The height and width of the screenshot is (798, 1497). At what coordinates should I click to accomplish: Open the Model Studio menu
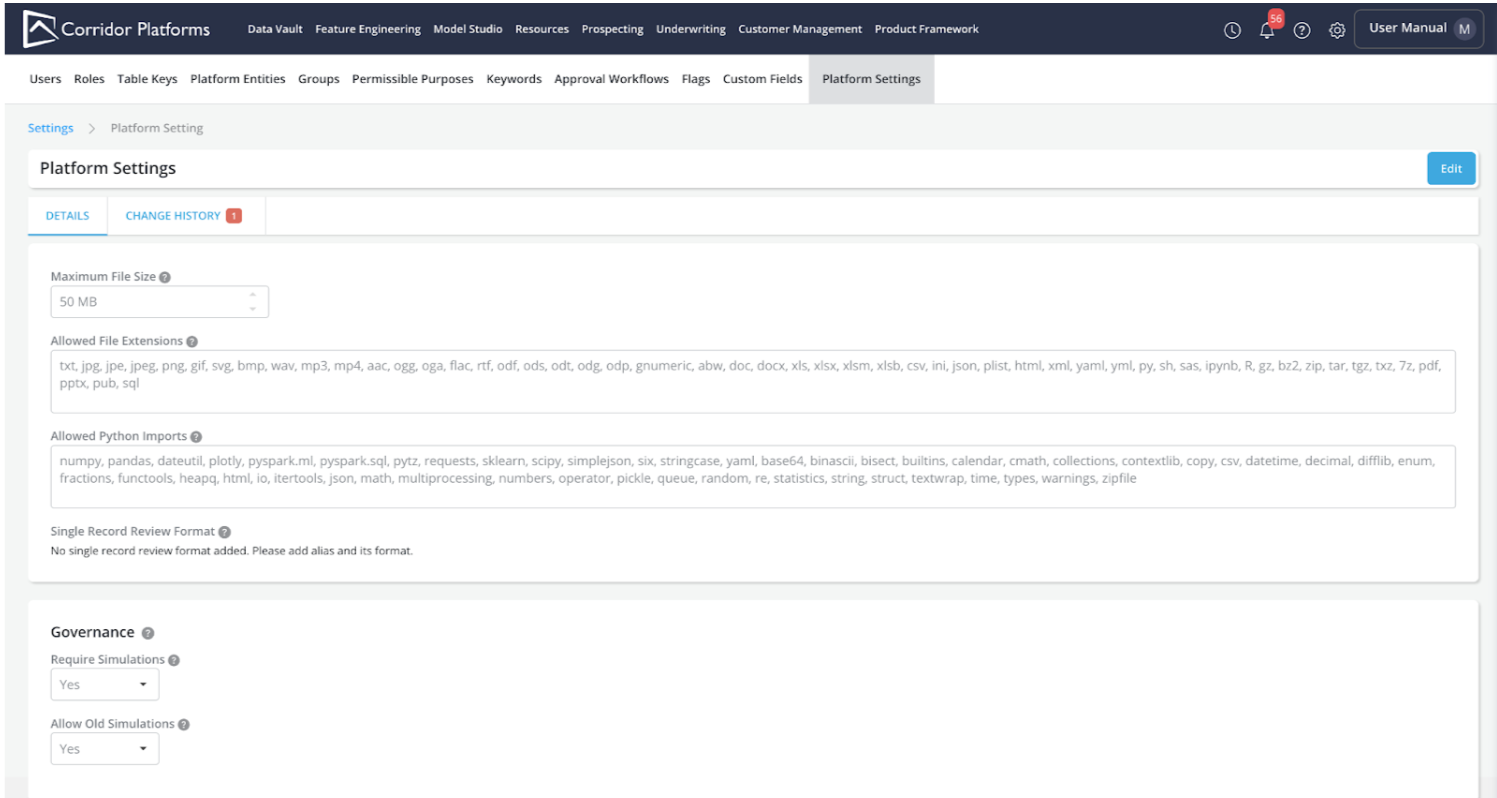point(467,29)
